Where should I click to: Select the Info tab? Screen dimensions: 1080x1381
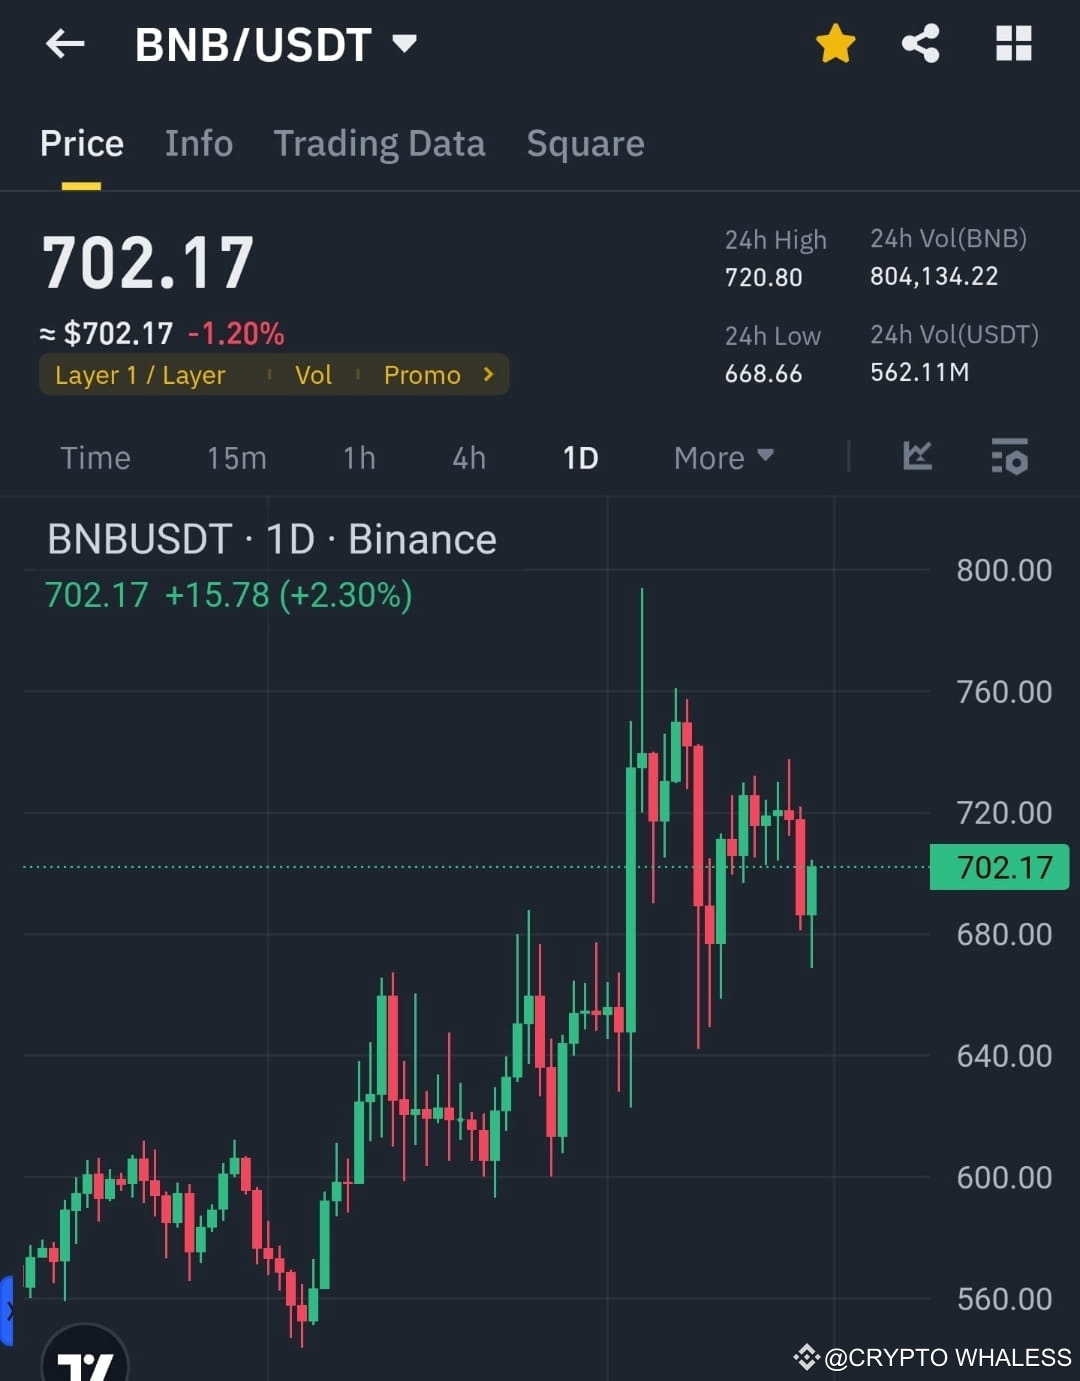coord(198,144)
